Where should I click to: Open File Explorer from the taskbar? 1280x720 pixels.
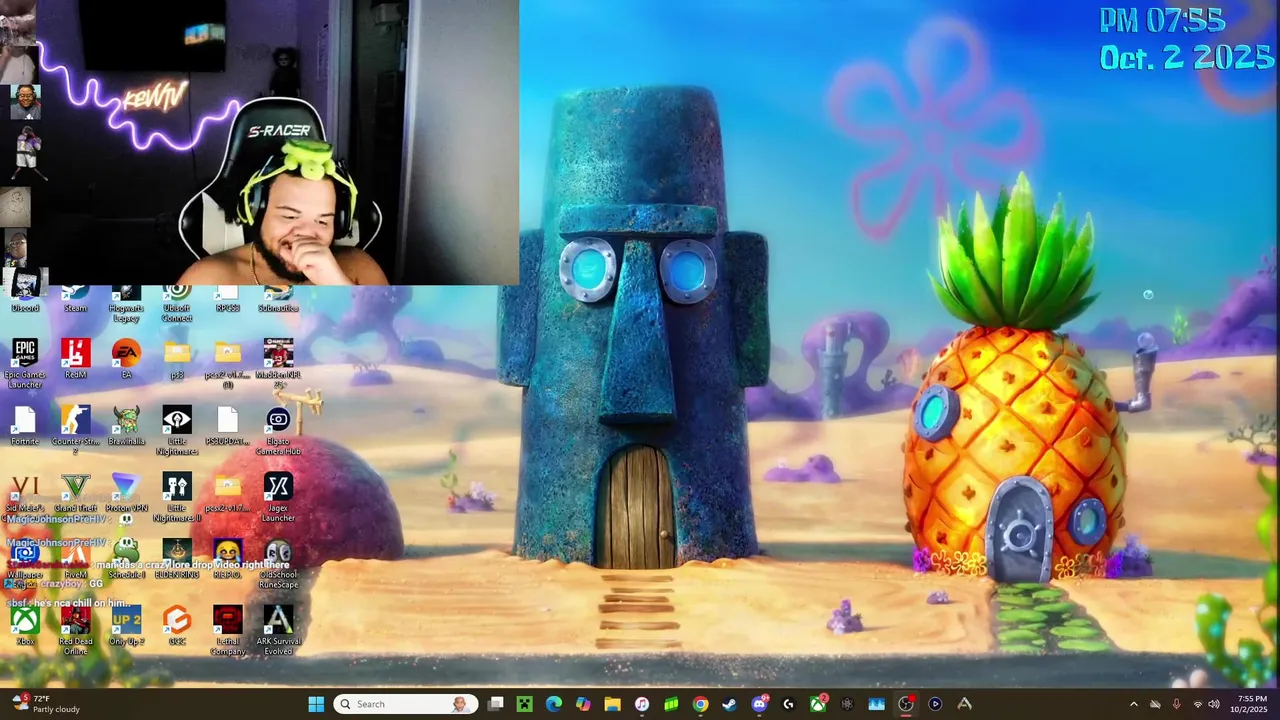(612, 704)
